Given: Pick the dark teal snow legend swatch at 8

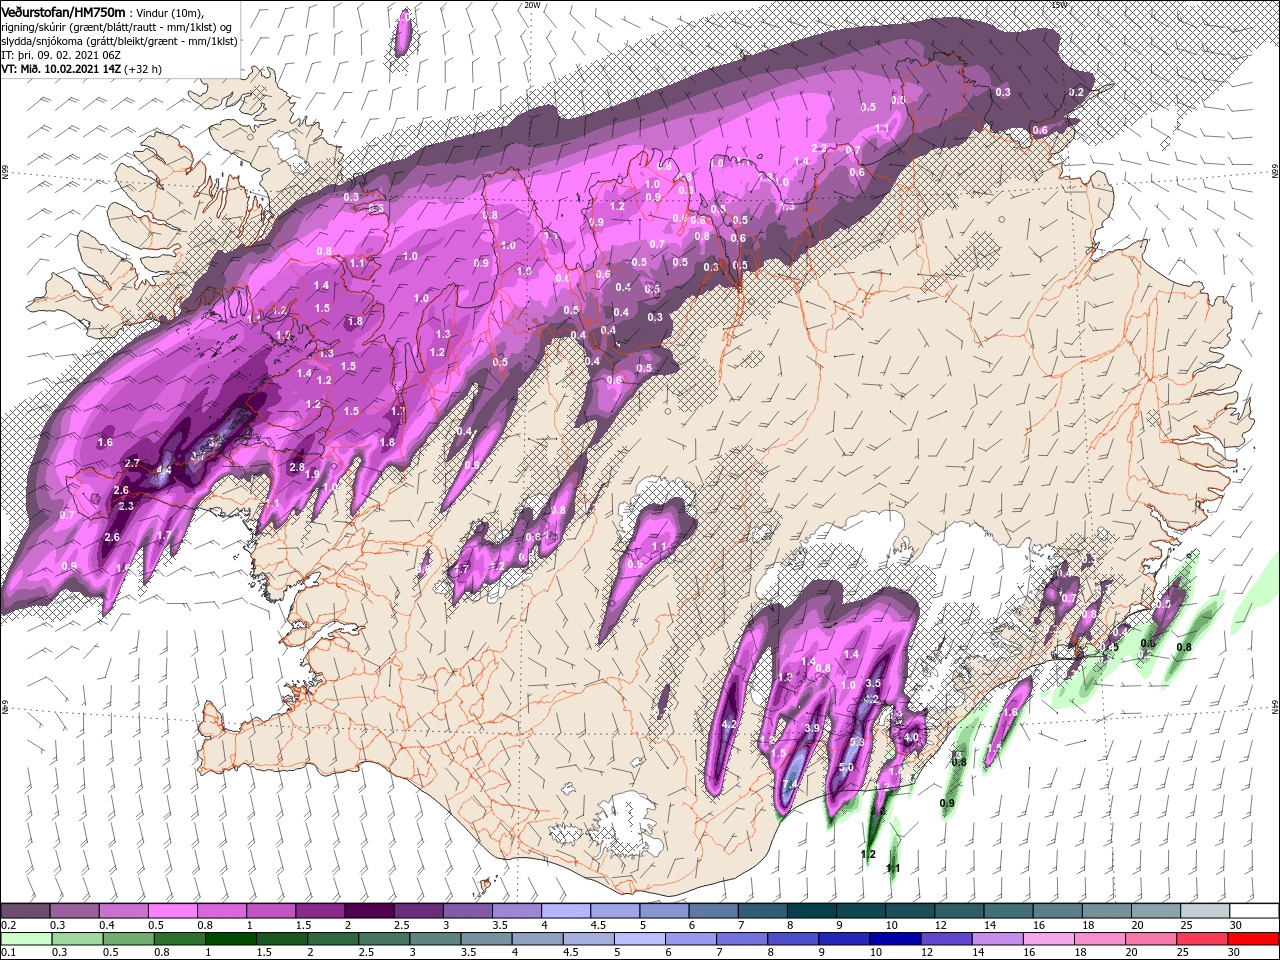Looking at the screenshot, I should click(809, 911).
